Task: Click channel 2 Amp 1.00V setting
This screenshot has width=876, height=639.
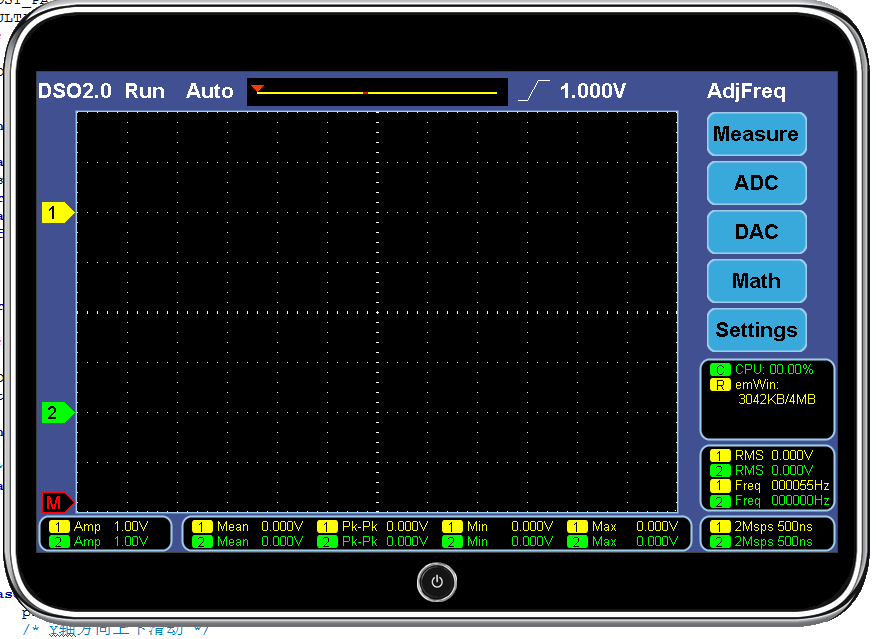Action: click(111, 542)
